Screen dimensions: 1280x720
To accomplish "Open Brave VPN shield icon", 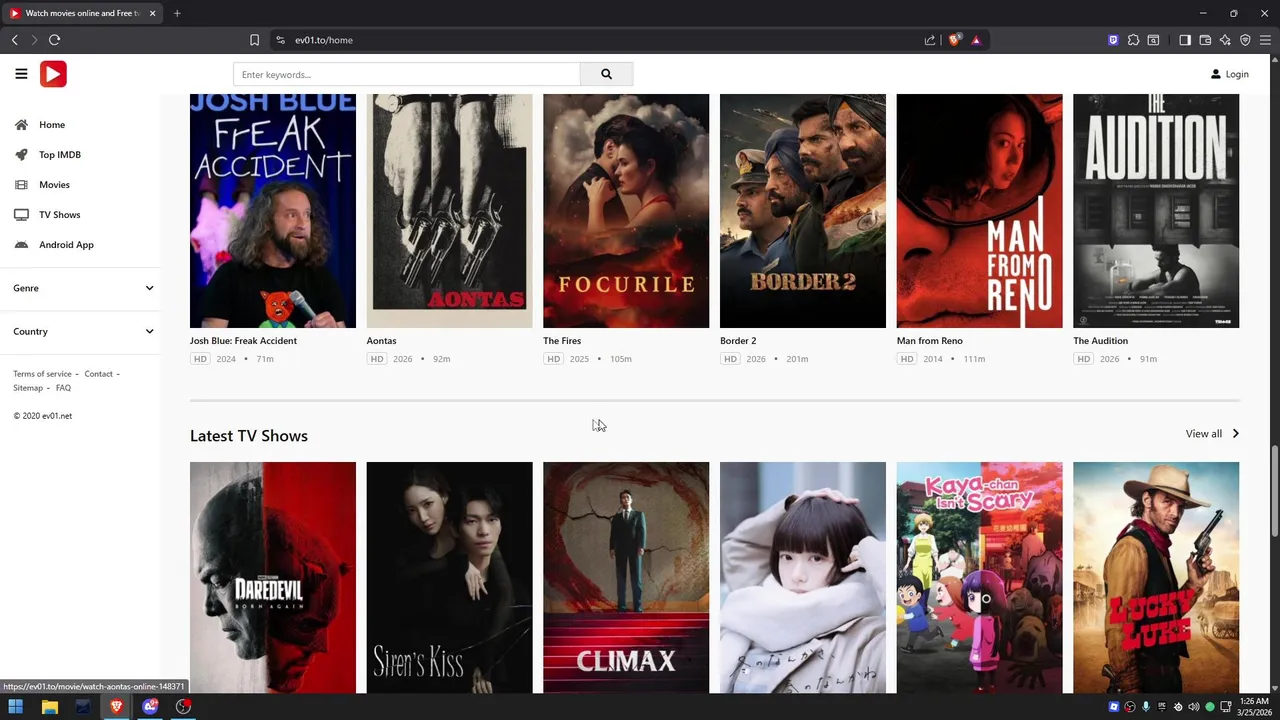I will [x=1245, y=40].
